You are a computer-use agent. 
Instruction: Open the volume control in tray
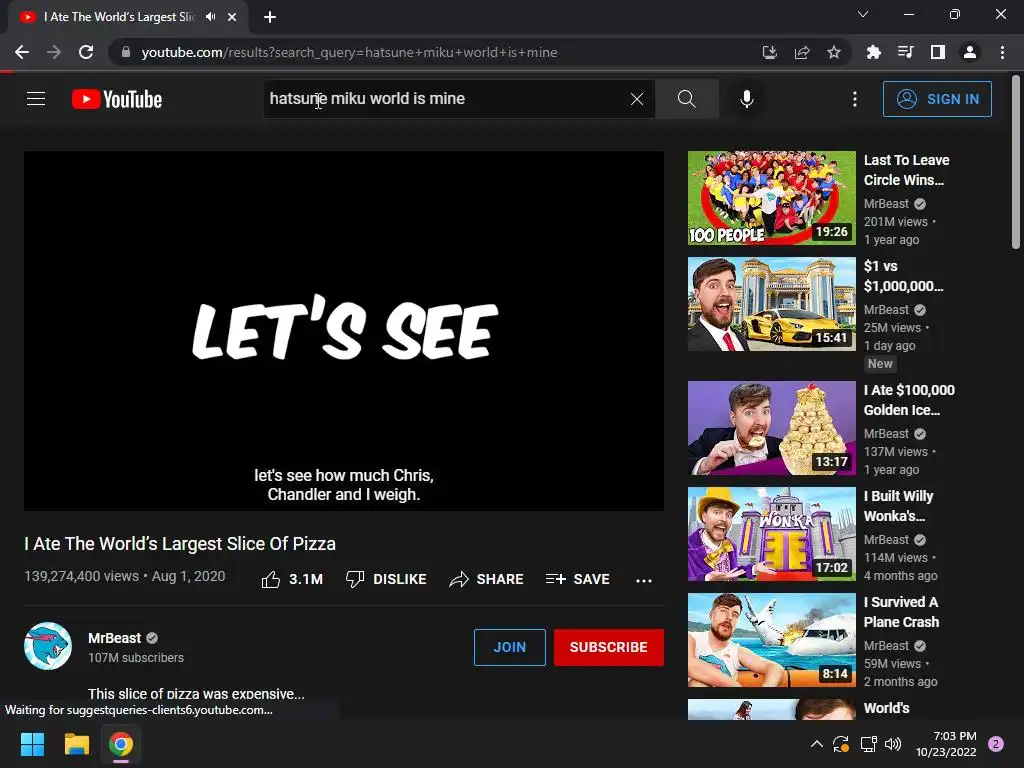(x=893, y=744)
